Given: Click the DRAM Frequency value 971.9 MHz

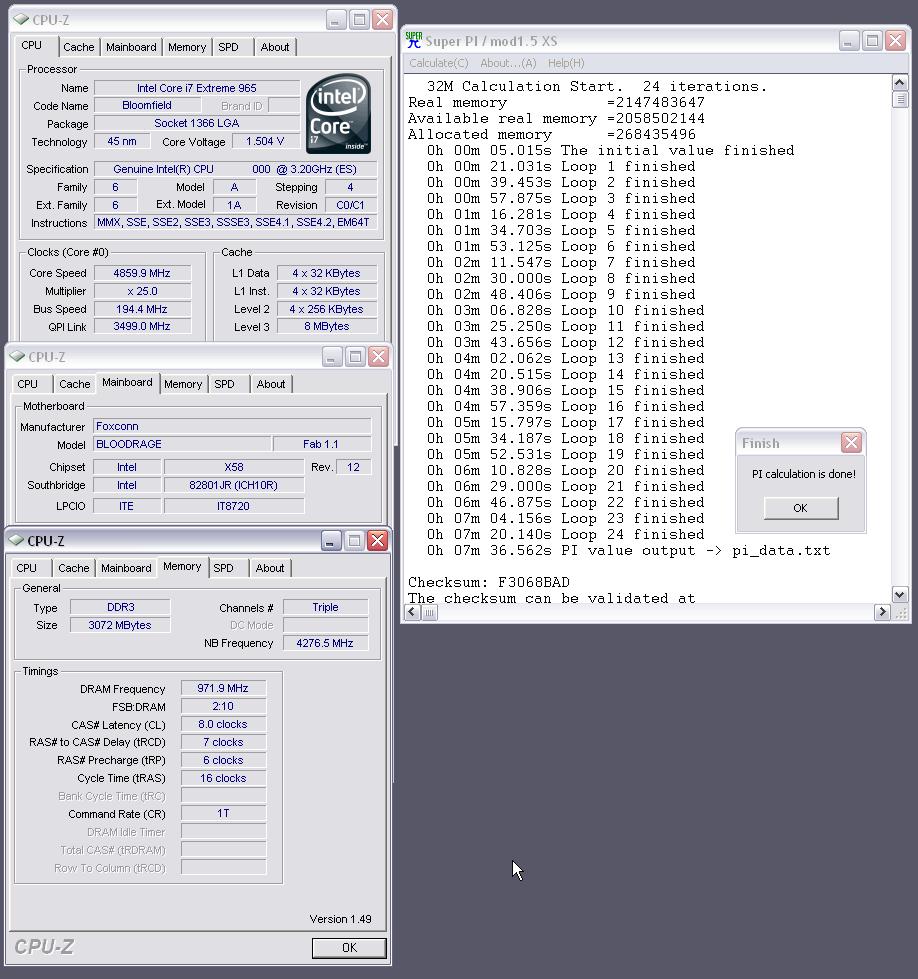Looking at the screenshot, I should (x=223, y=689).
